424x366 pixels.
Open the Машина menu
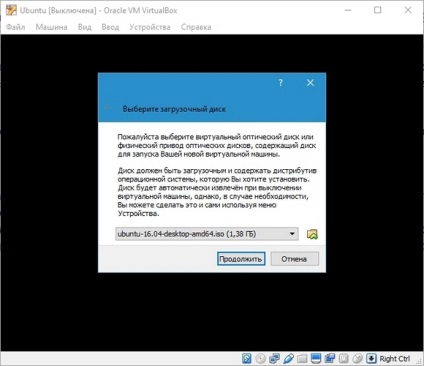pos(51,27)
